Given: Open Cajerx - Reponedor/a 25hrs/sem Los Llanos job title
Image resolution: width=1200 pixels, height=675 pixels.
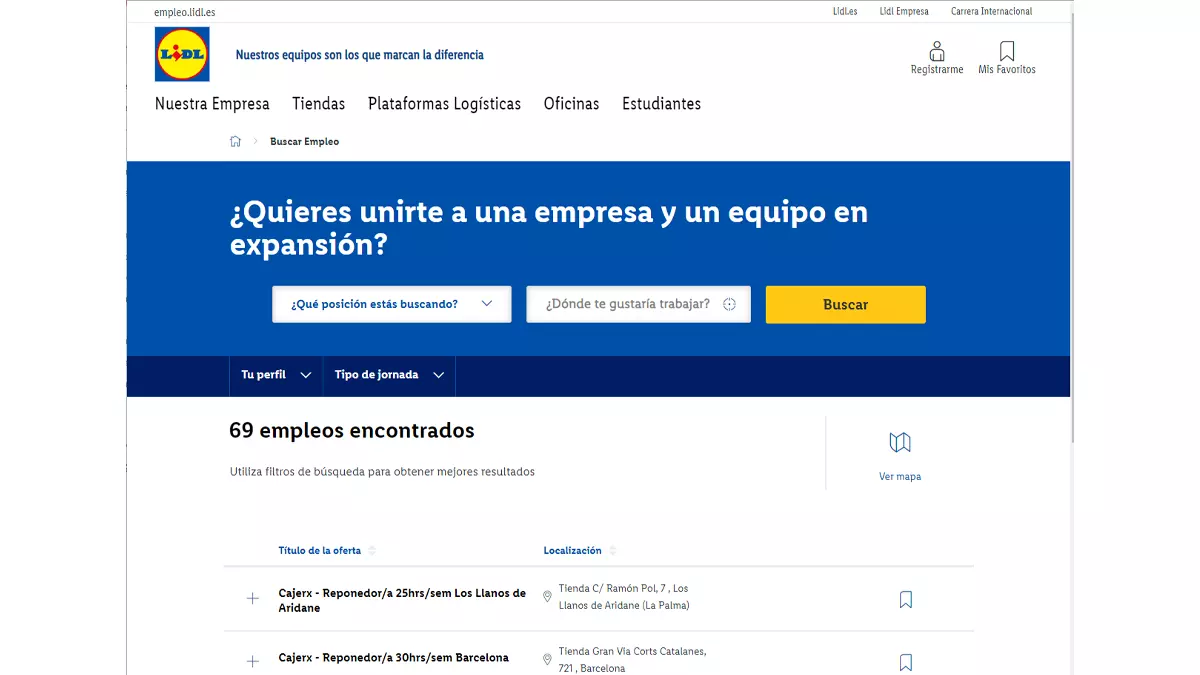Looking at the screenshot, I should click(402, 600).
